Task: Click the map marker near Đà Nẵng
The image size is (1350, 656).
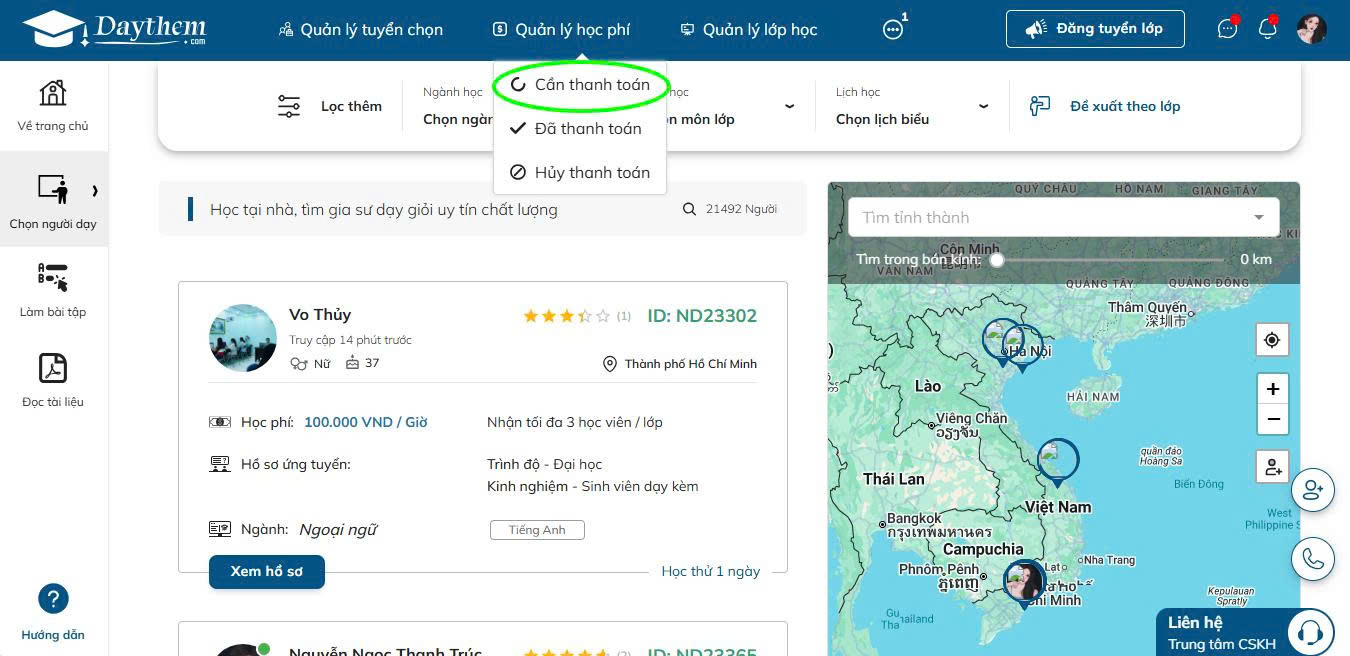Action: (1057, 462)
